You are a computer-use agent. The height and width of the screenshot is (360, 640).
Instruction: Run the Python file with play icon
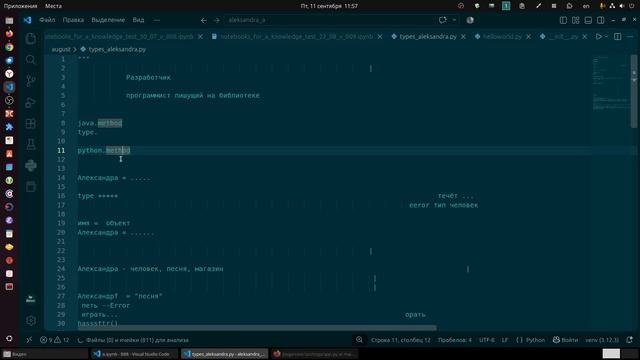[598, 37]
